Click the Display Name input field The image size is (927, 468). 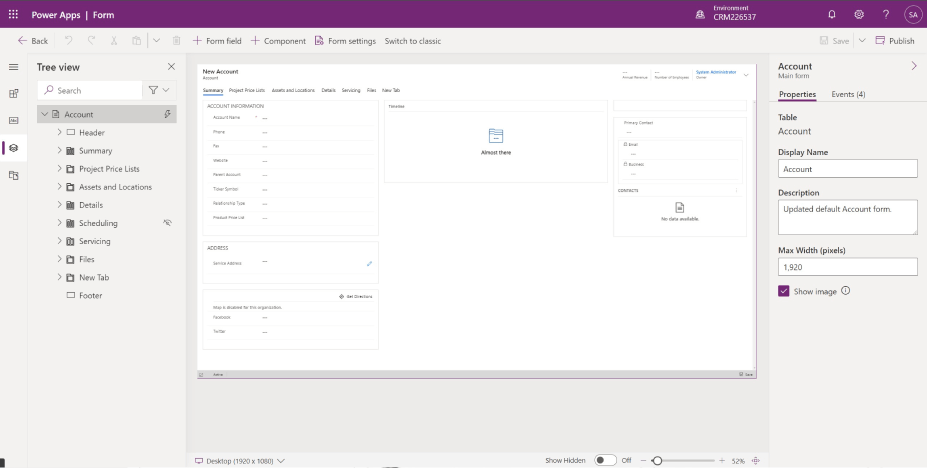[x=848, y=168]
